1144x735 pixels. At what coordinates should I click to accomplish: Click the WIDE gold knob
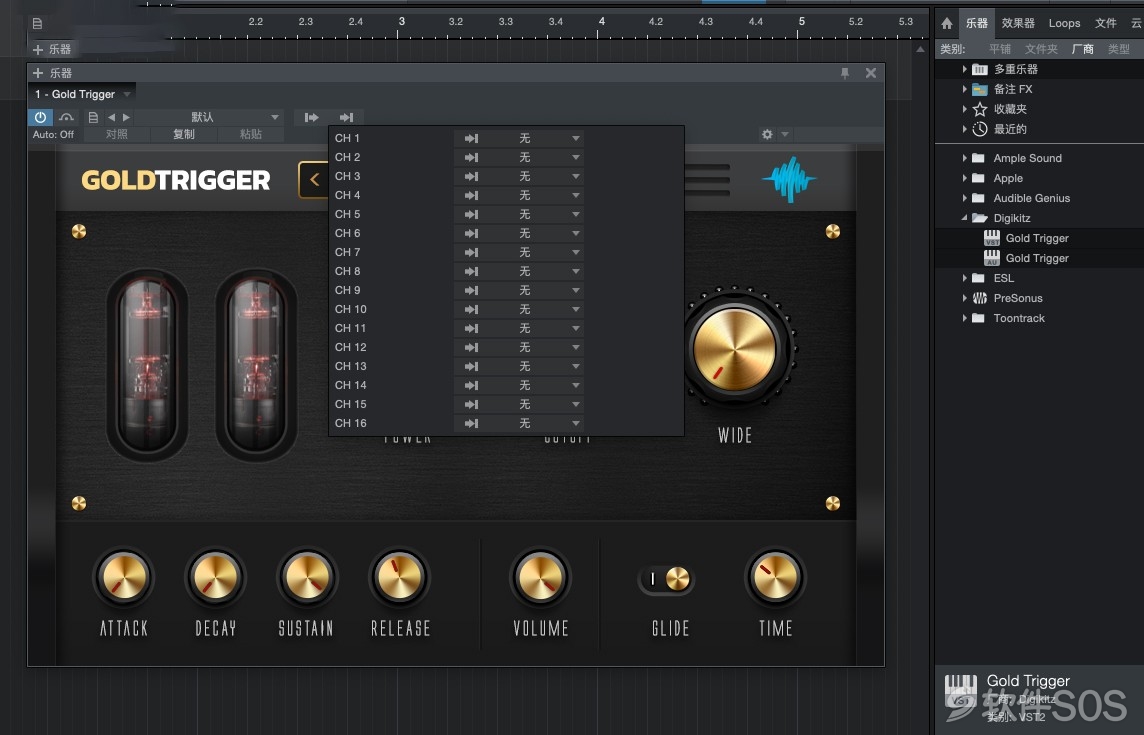[x=735, y=350]
